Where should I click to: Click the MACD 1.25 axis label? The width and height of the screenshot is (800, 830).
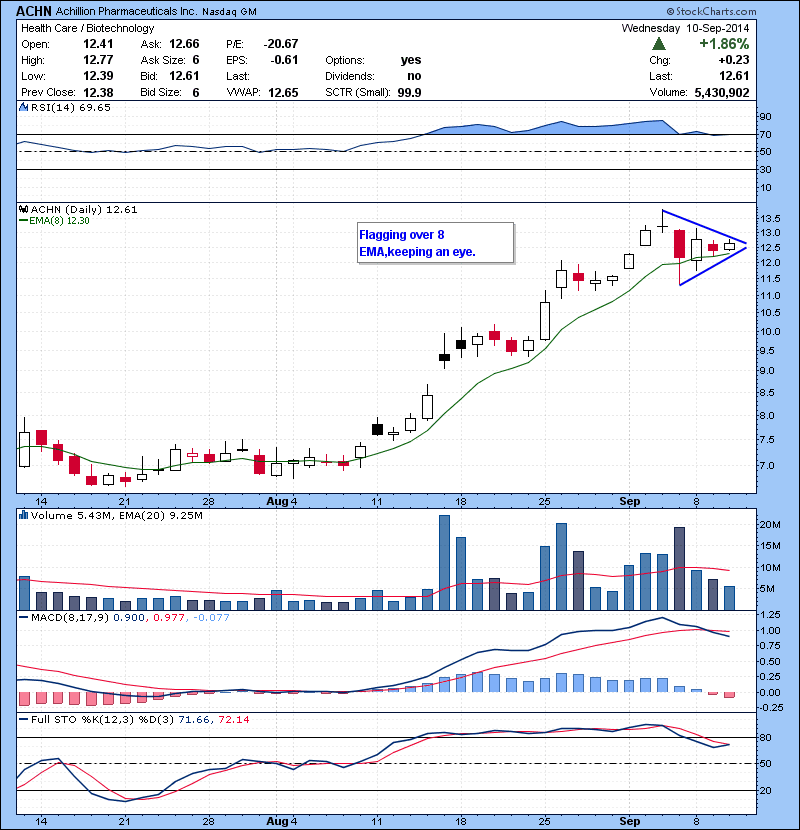click(x=770, y=614)
